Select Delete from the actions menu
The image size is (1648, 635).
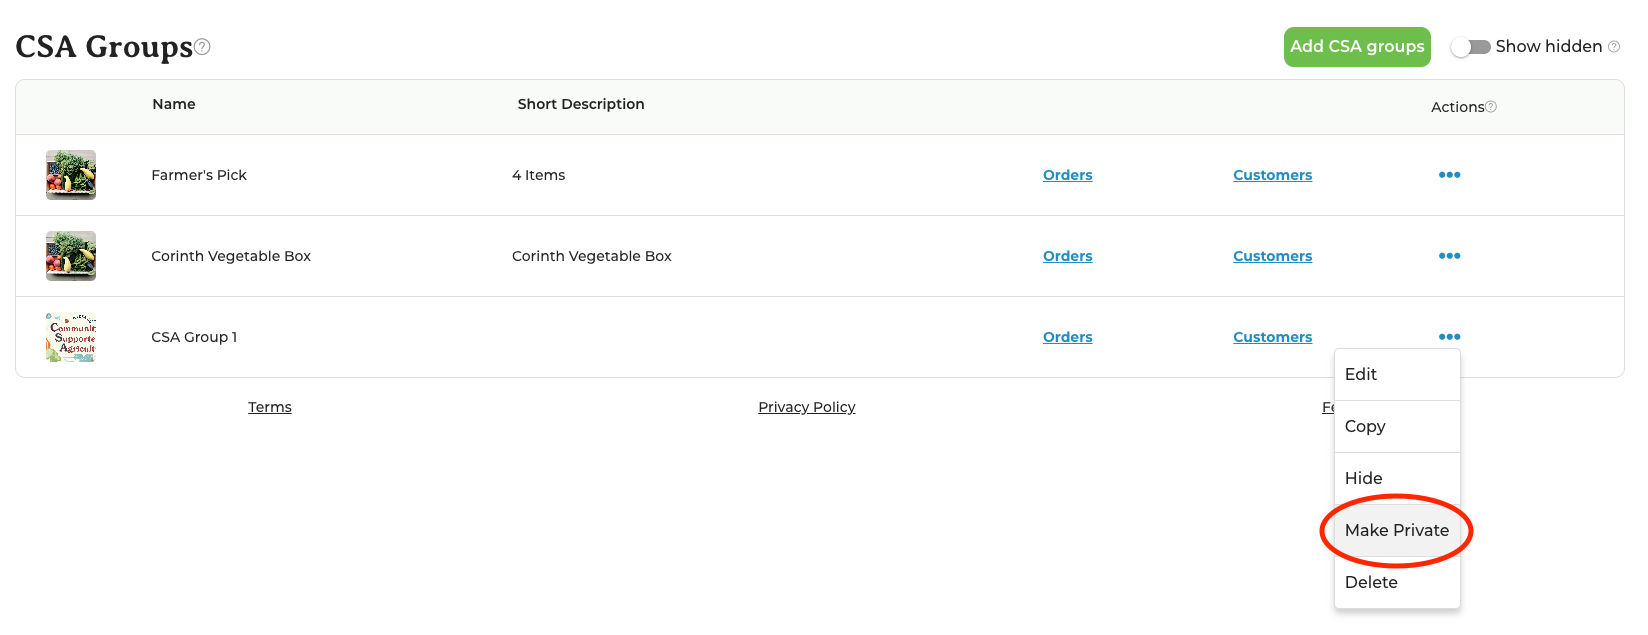[x=1397, y=582]
